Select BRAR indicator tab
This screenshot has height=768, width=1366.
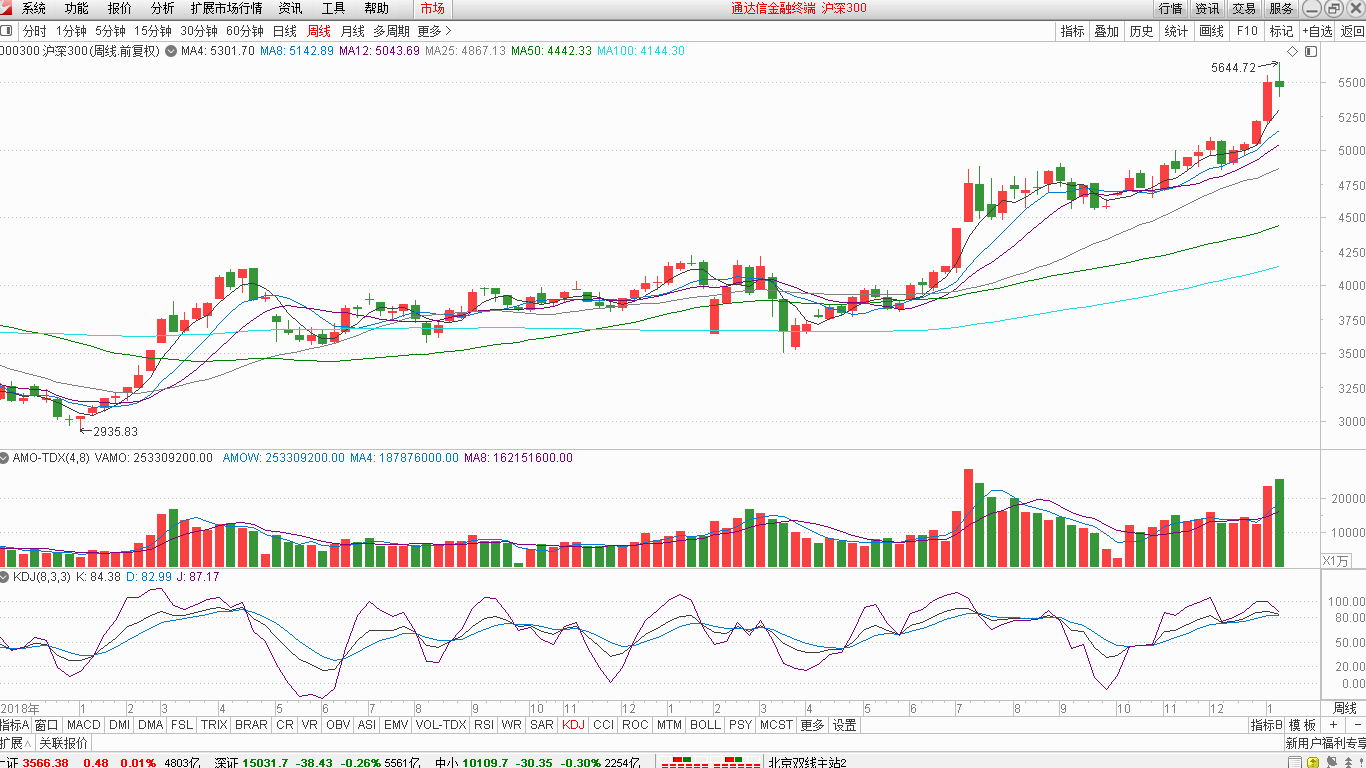pyautogui.click(x=251, y=725)
